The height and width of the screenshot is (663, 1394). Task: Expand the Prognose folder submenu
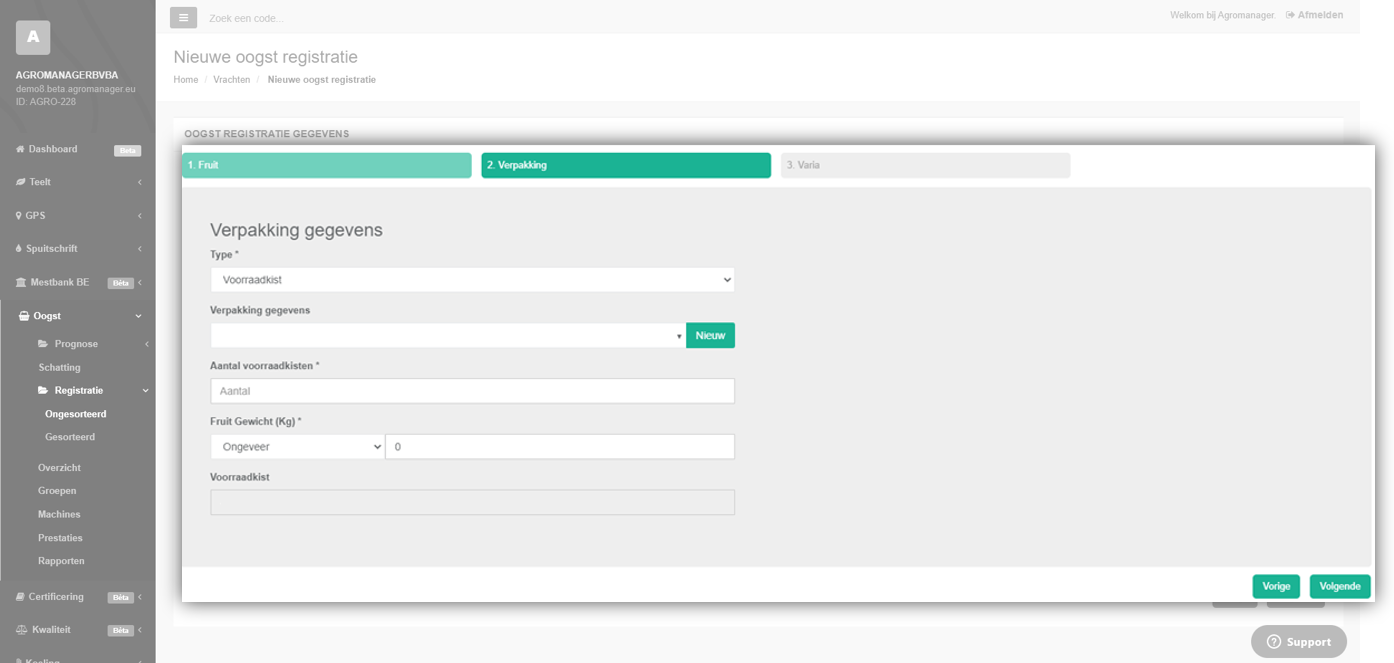(76, 344)
